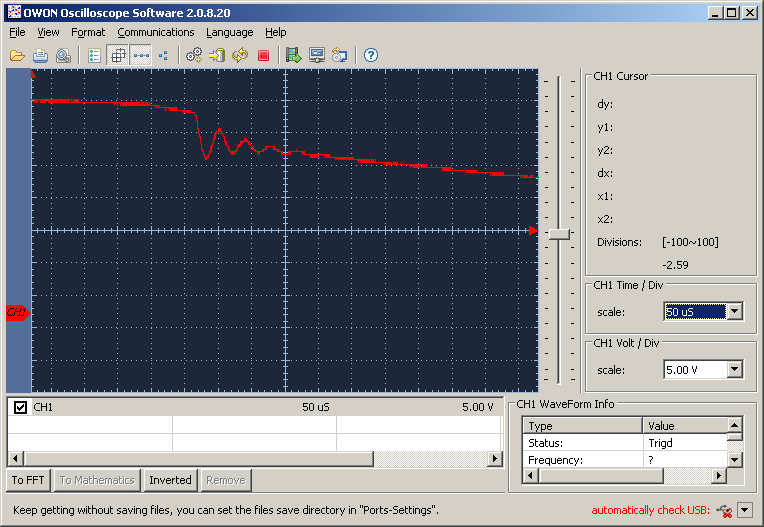Select the Status: row in WaveForm Info
The height and width of the screenshot is (527, 764).
pyautogui.click(x=625, y=443)
